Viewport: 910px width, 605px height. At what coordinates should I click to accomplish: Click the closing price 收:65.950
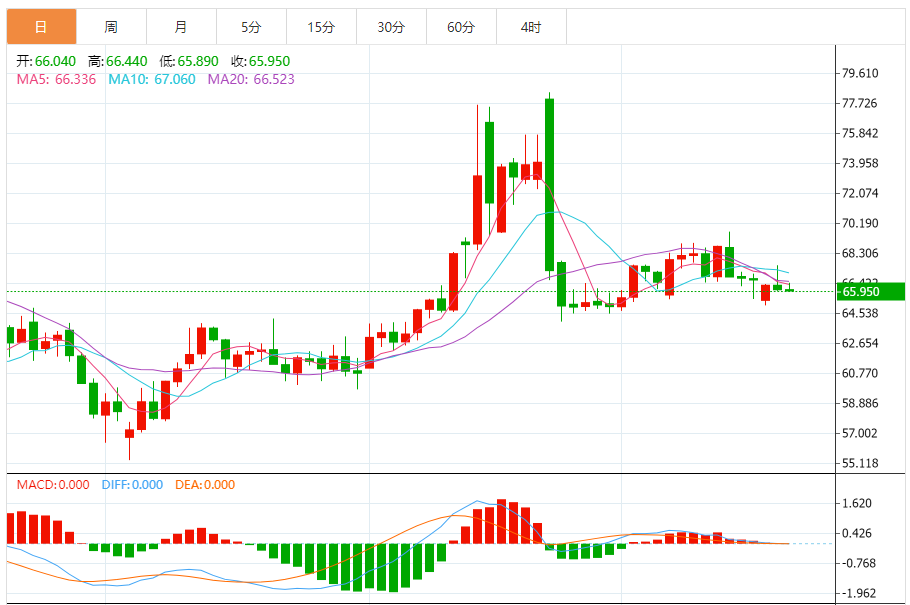261,61
